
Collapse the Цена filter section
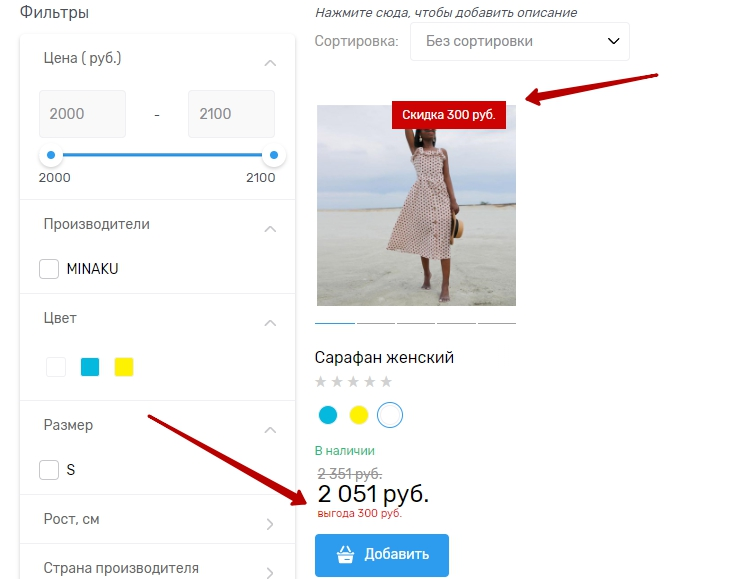tap(269, 63)
